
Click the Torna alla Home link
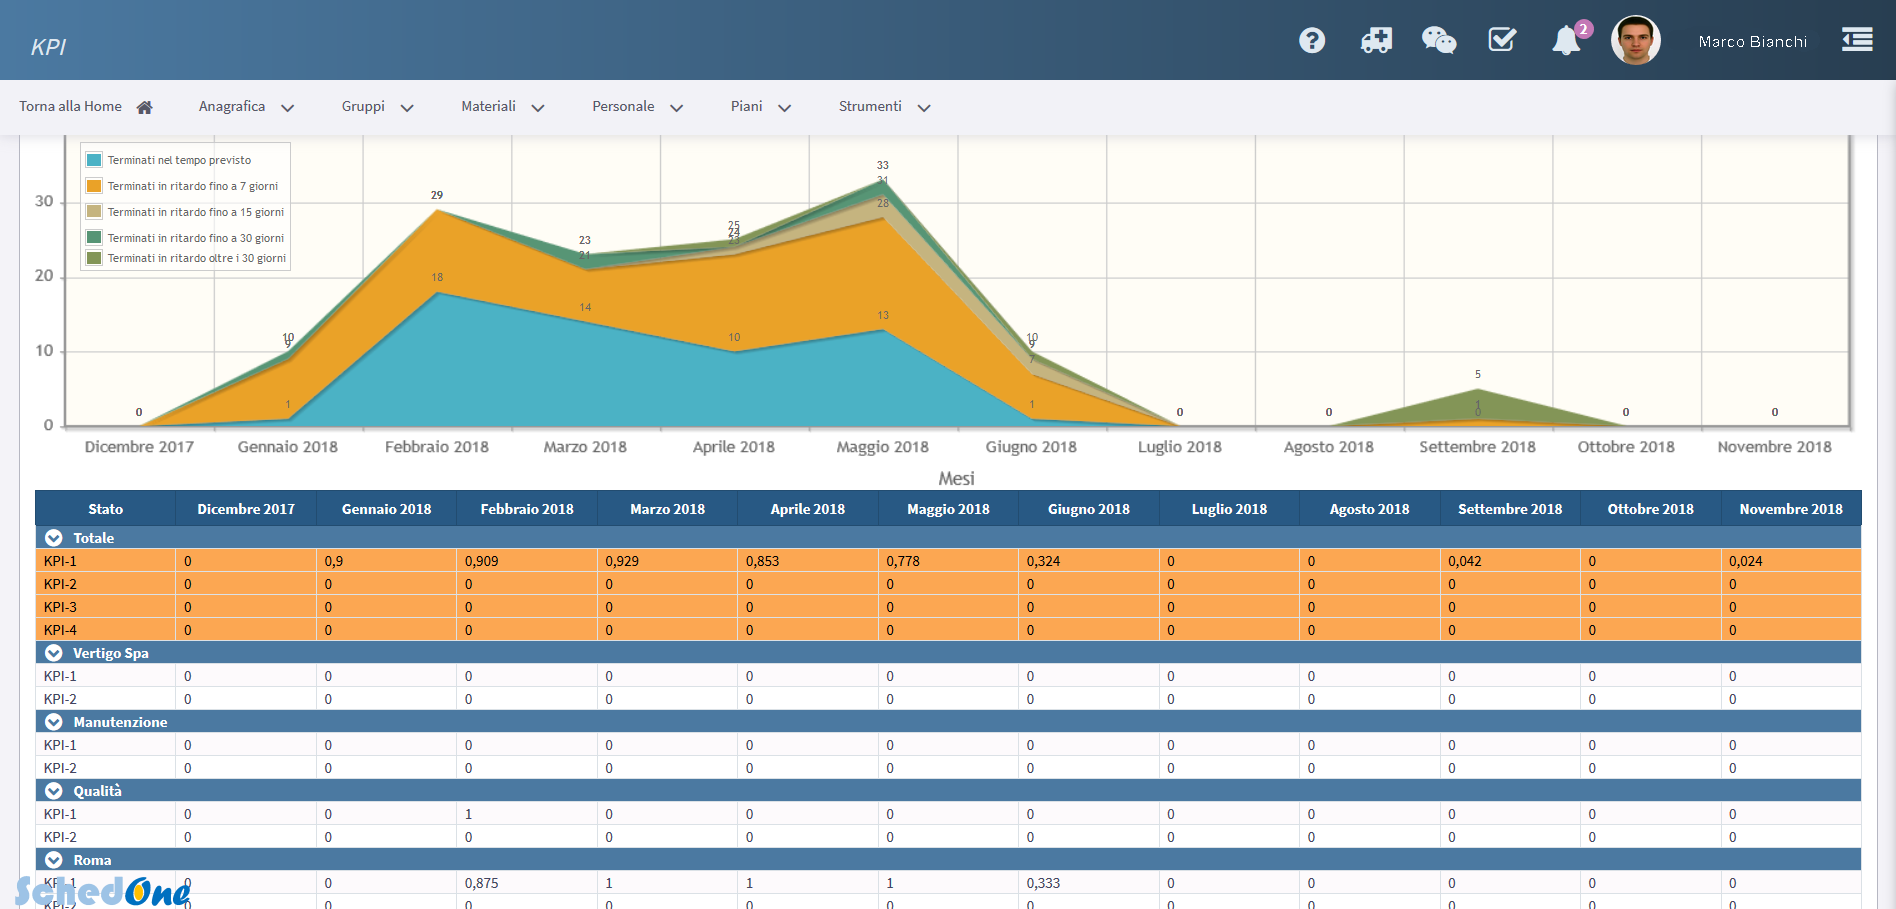click(70, 107)
